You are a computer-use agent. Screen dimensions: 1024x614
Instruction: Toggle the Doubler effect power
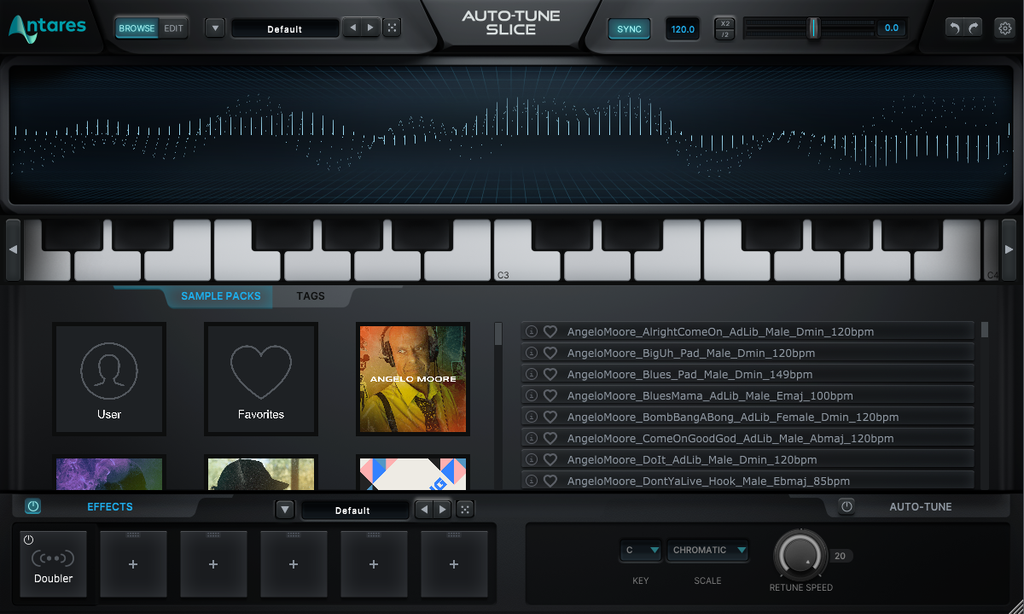pos(29,540)
